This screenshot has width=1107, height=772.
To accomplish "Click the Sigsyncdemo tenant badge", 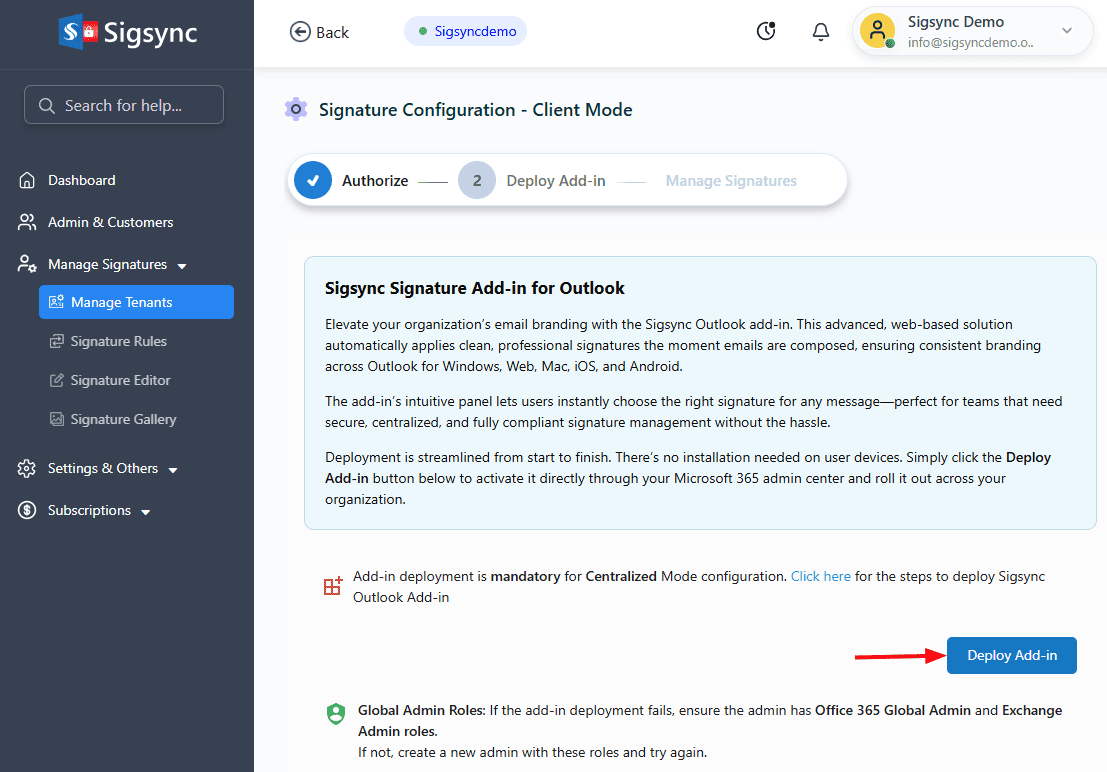I will click(x=465, y=31).
